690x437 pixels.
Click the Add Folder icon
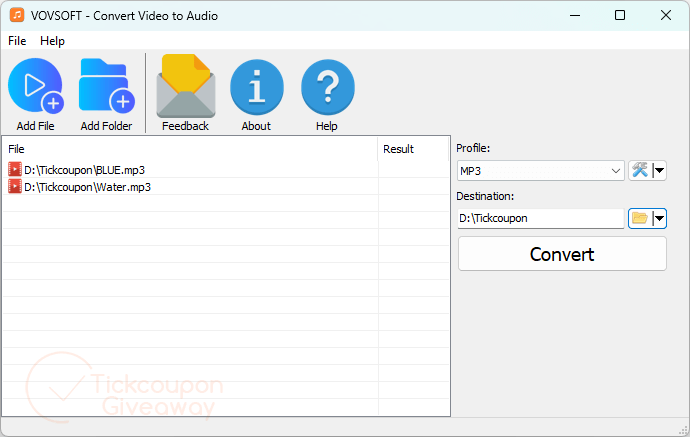point(106,88)
